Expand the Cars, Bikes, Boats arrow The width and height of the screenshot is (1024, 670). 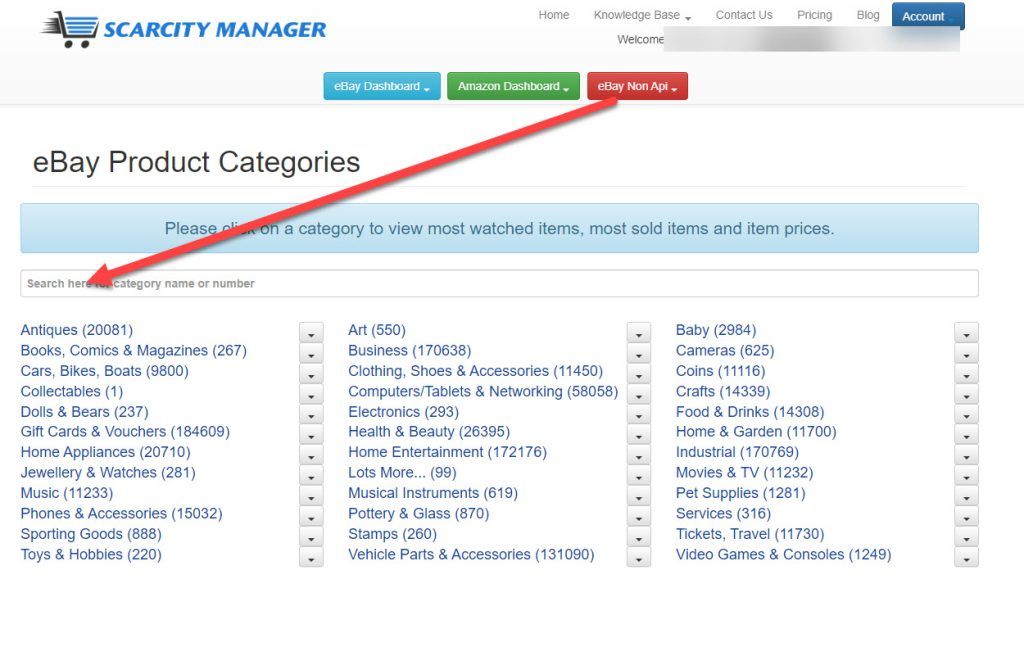point(311,375)
